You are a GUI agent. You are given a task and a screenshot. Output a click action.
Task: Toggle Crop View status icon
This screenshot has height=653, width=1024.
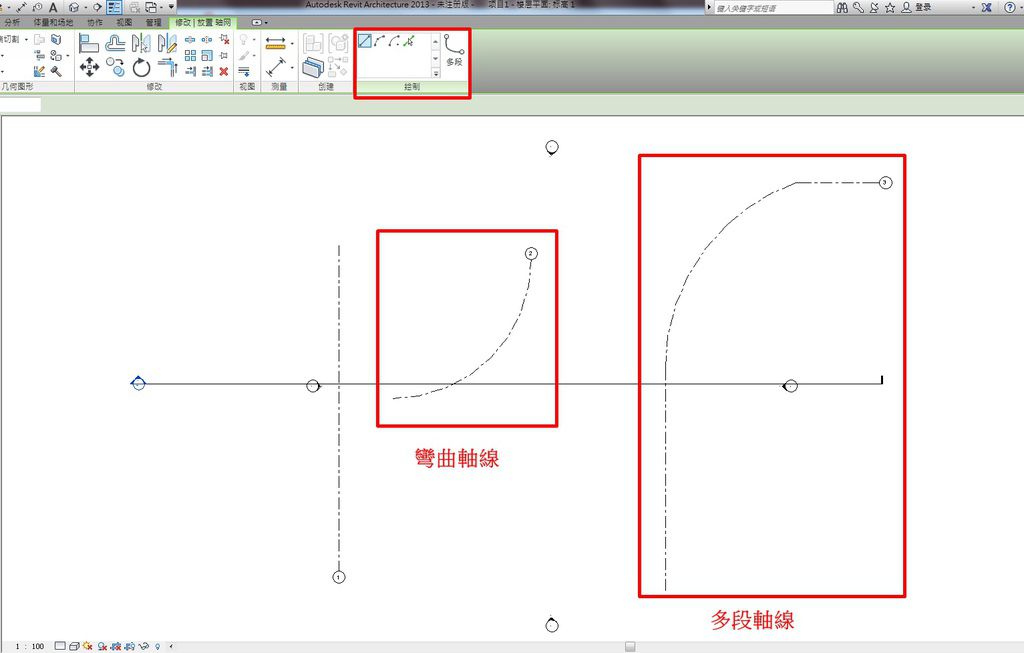(116, 646)
